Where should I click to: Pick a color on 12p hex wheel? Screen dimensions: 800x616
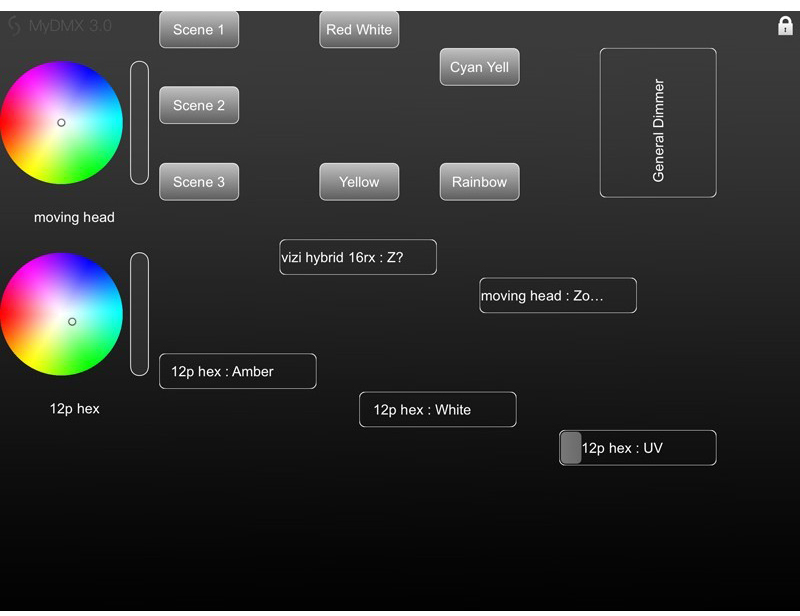point(61,315)
